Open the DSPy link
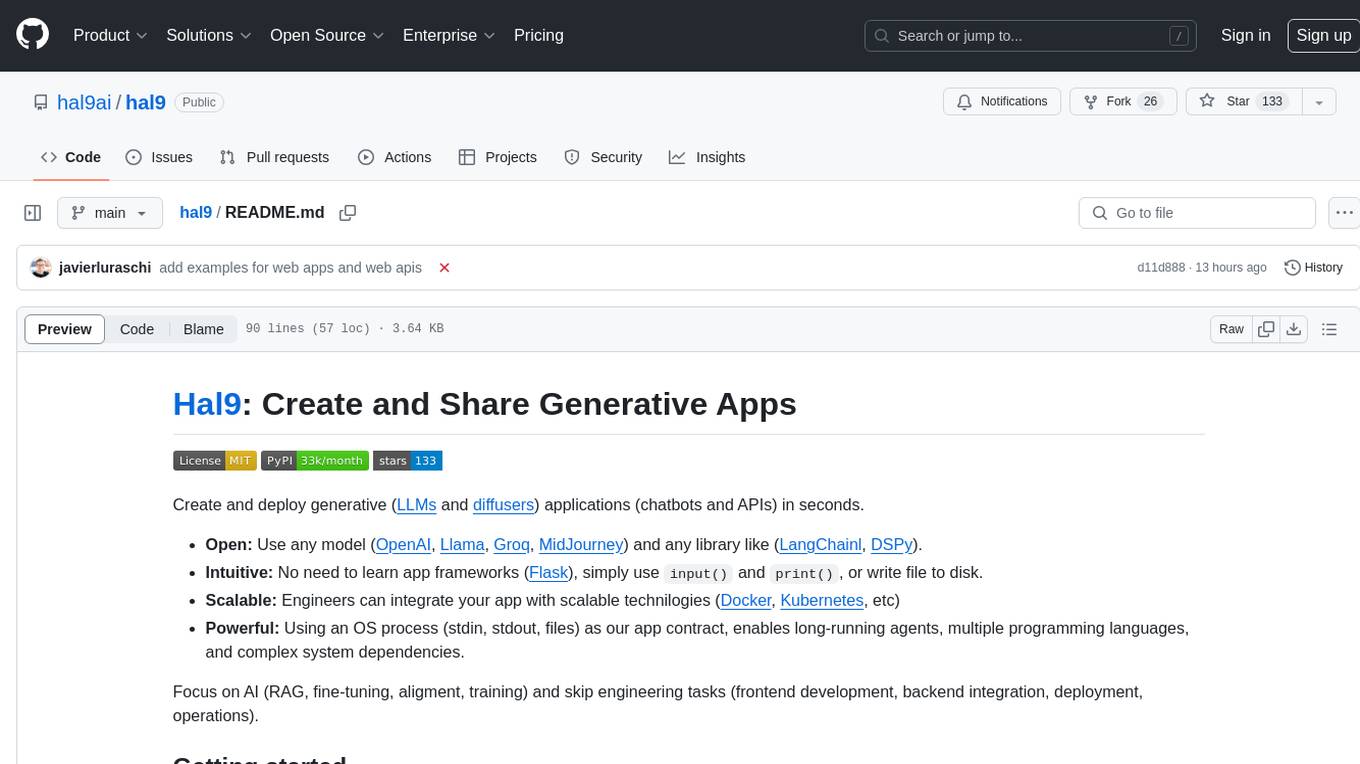The width and height of the screenshot is (1360, 764). pos(891,545)
